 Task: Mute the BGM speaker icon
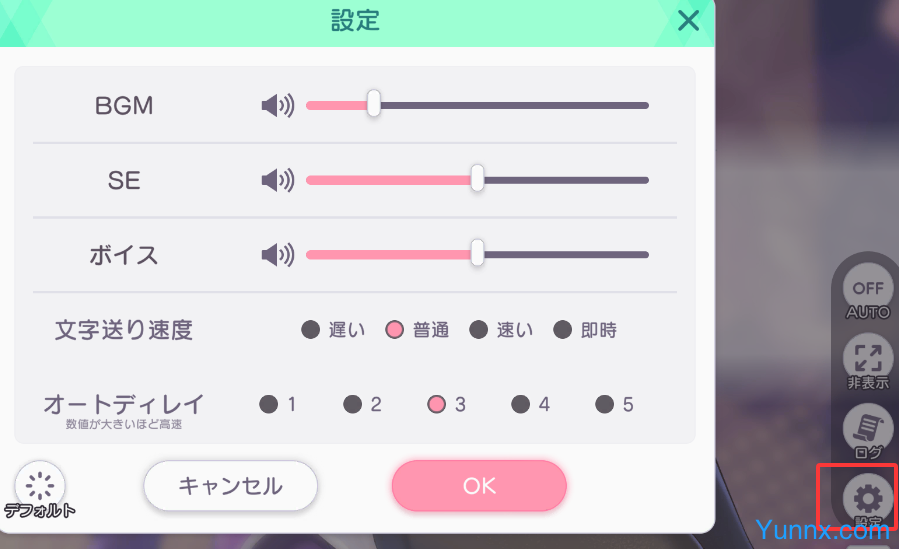(277, 105)
